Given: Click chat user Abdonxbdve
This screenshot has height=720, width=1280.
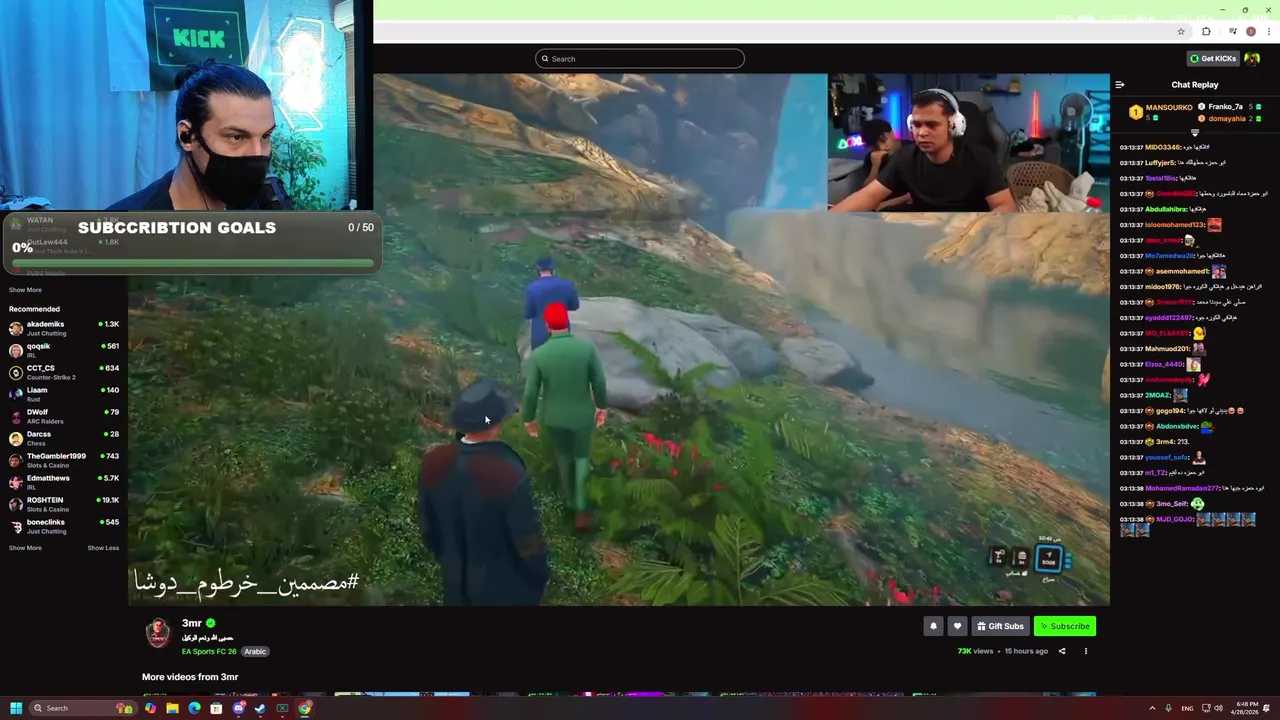Looking at the screenshot, I should pos(1177,426).
